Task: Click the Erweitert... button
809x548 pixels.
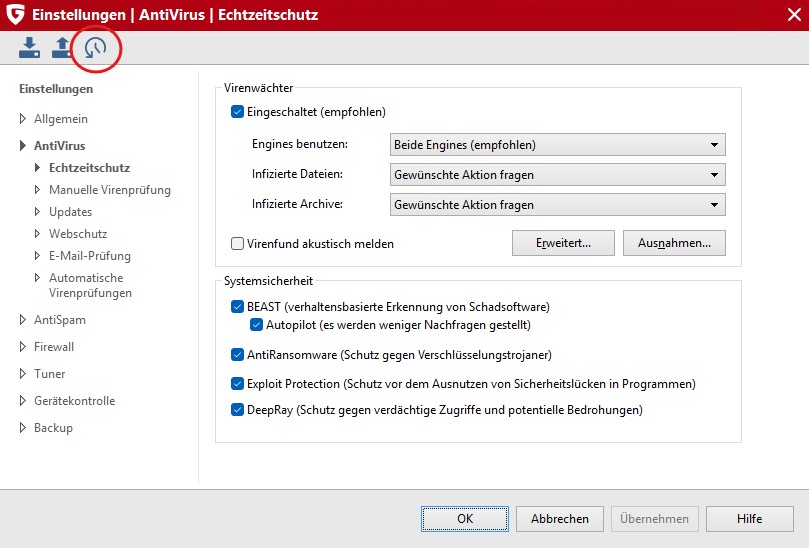Action: (x=563, y=243)
